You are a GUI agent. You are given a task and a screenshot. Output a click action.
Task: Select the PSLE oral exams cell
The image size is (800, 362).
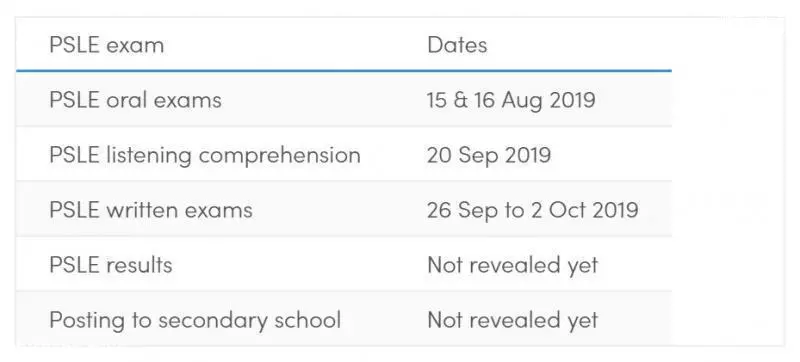pos(135,99)
